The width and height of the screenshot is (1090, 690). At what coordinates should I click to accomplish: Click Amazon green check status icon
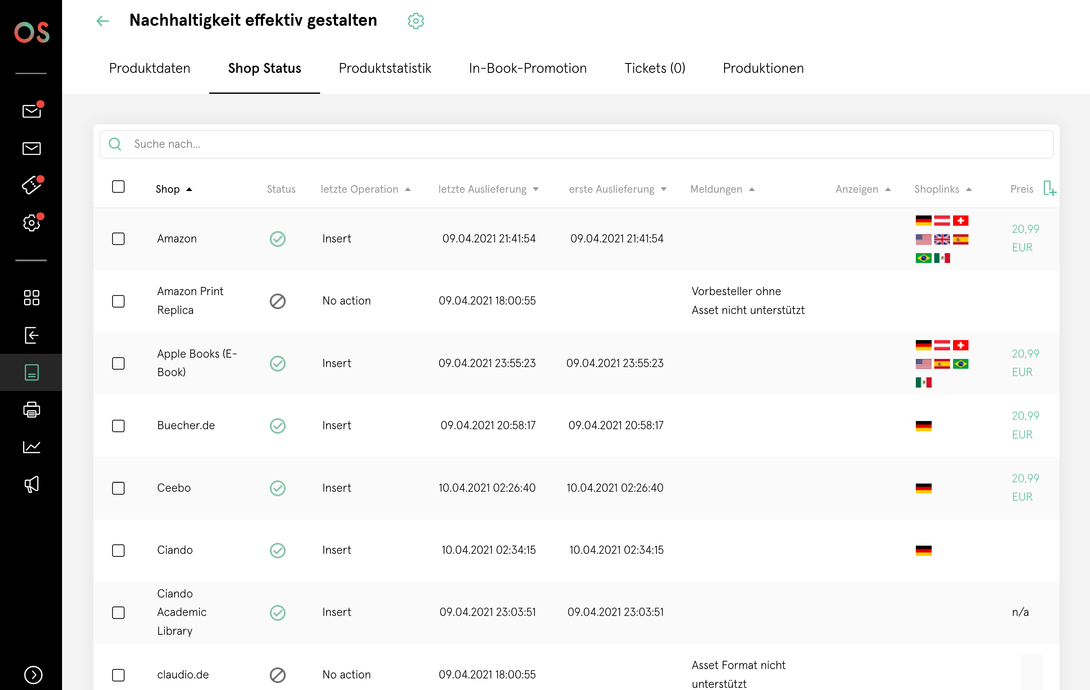277,239
